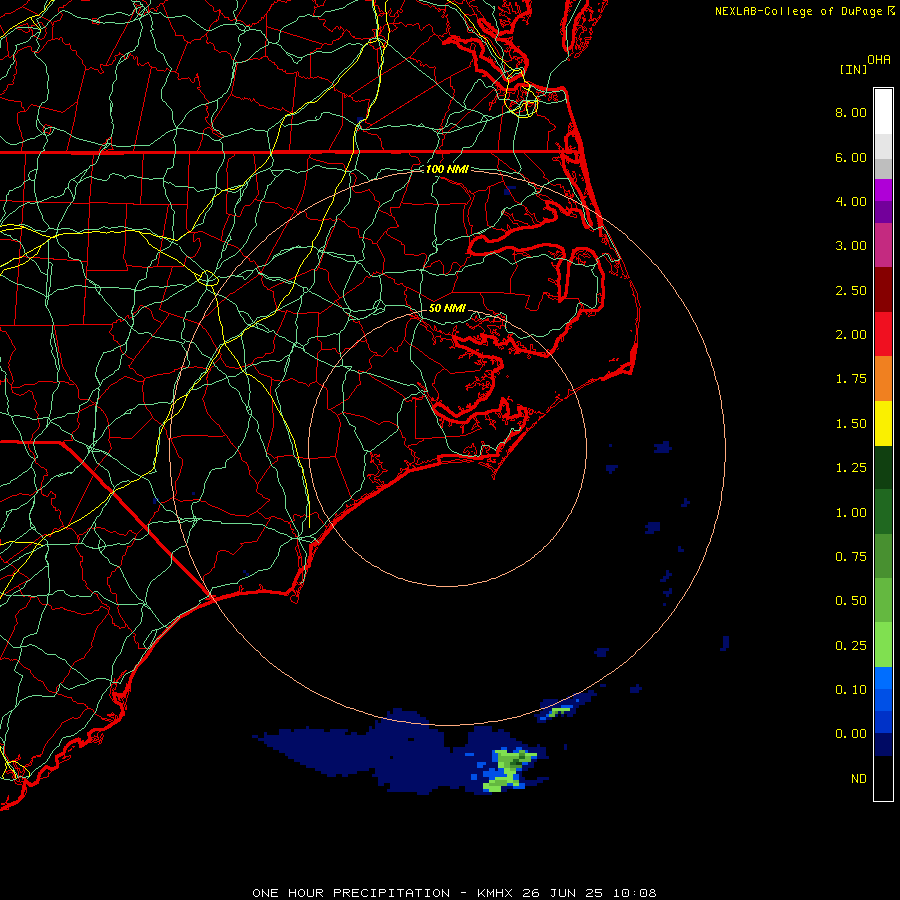
Task: Click the ONE HOUR PRECIPITATION title text
Action: pyautogui.click(x=351, y=893)
